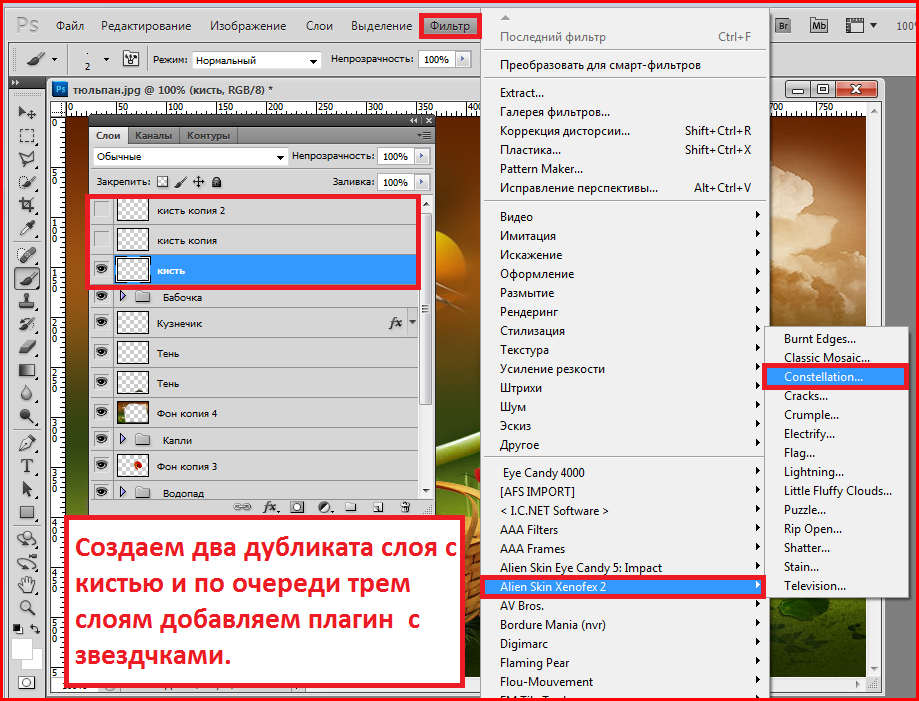Expand 'Кузнечик' layer effects arrow
The width and height of the screenshot is (919, 701).
pos(413,322)
